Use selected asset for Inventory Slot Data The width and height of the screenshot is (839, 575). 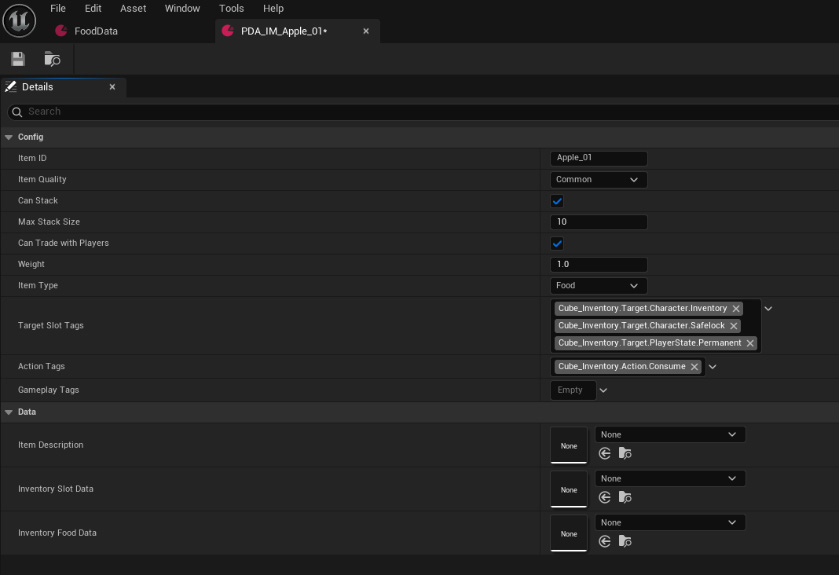point(605,497)
